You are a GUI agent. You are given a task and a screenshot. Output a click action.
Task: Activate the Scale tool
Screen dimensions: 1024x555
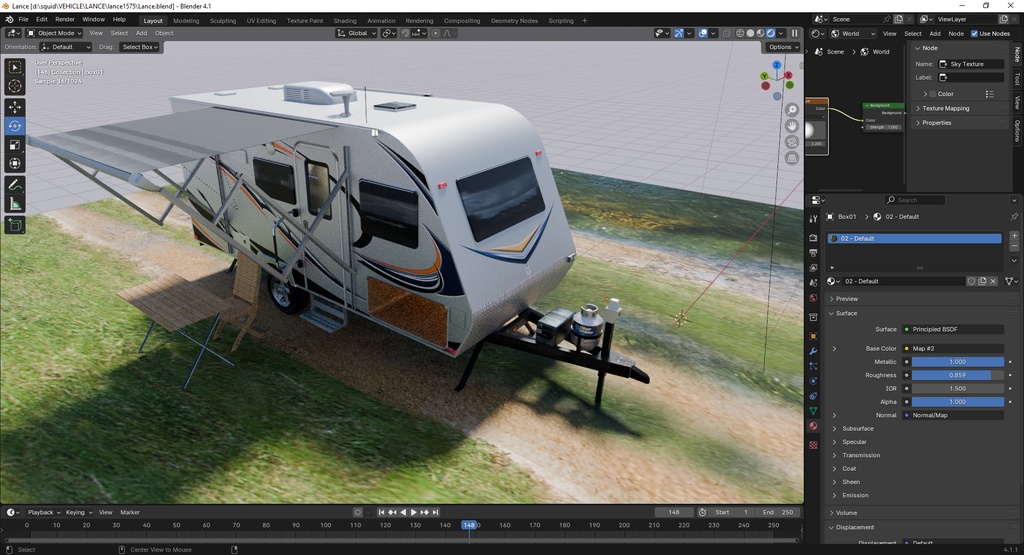(15, 145)
